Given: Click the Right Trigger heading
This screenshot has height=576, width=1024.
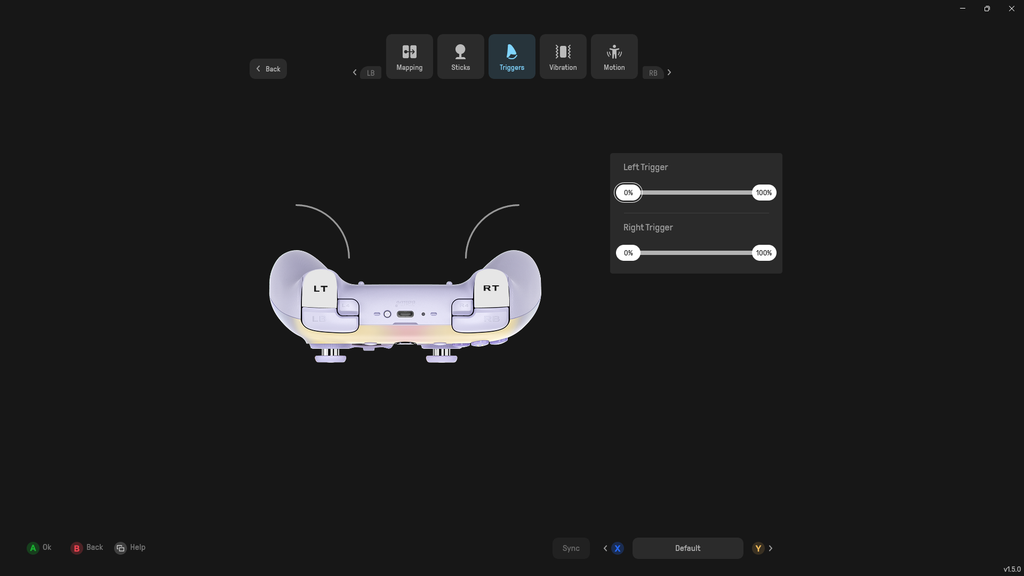Looking at the screenshot, I should (x=648, y=227).
